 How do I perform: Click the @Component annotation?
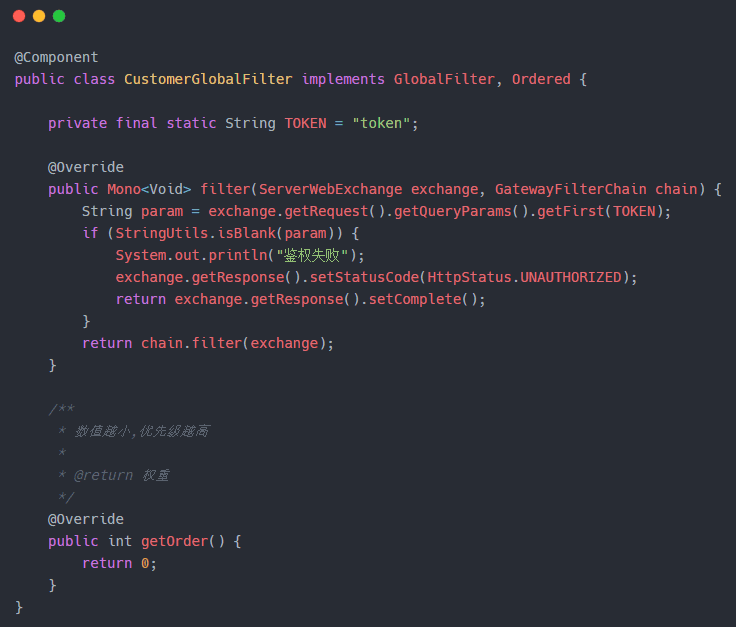56,57
